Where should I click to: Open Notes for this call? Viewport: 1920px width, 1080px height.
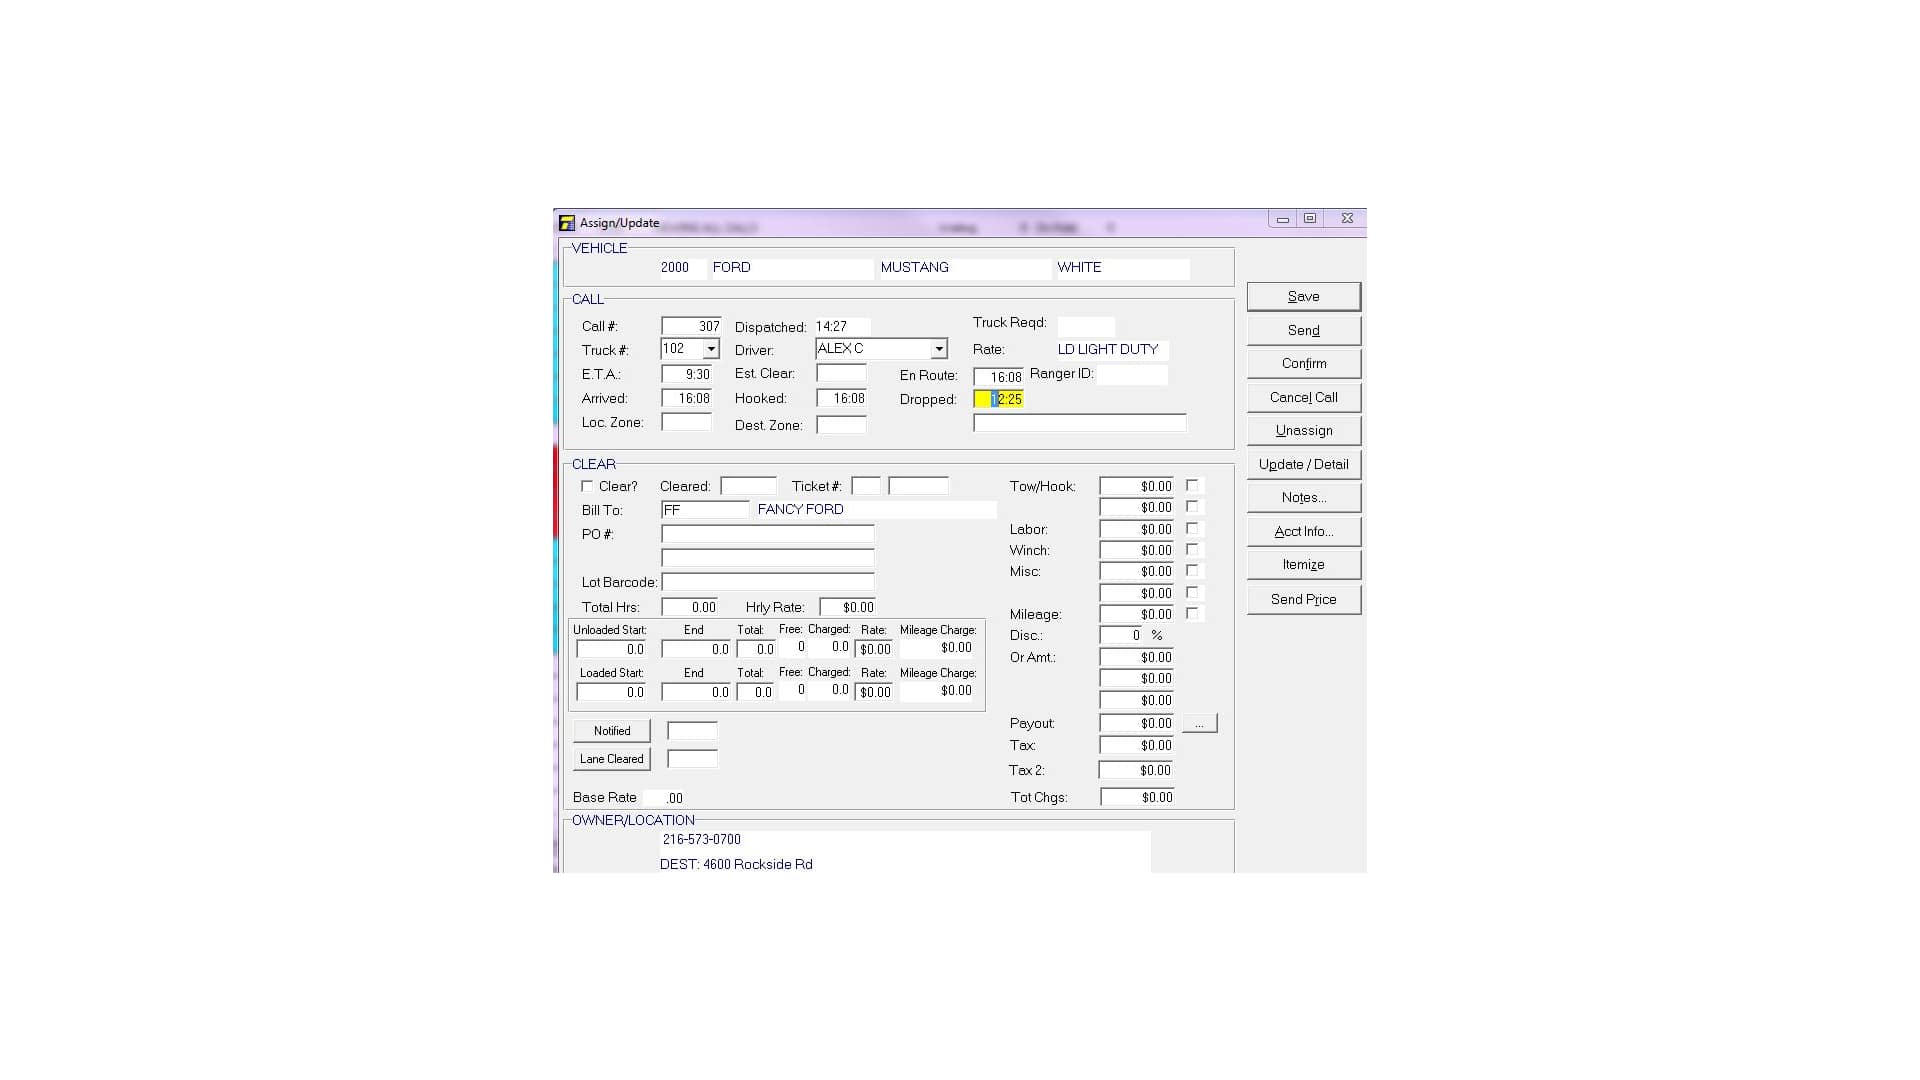tap(1303, 497)
